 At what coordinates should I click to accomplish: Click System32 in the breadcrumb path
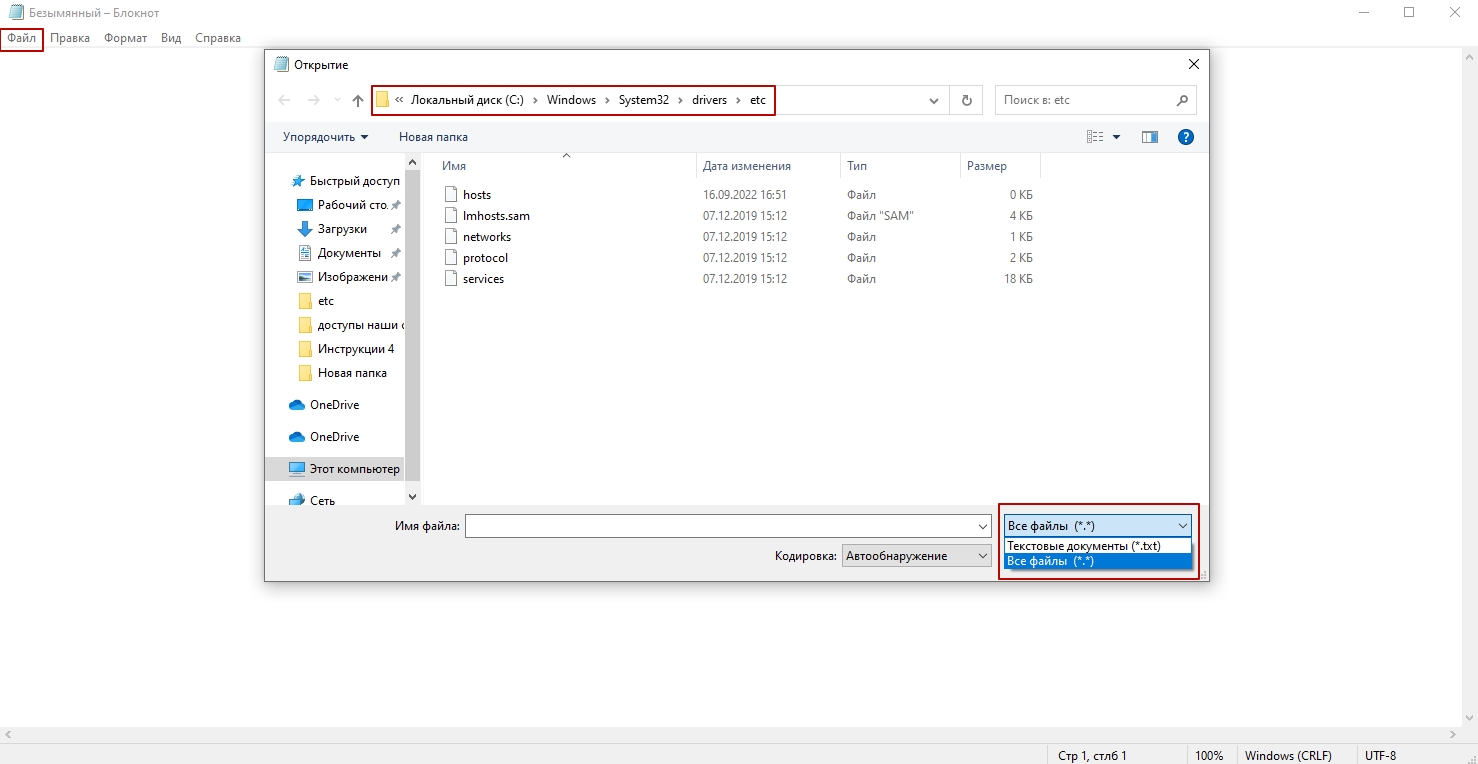point(643,100)
